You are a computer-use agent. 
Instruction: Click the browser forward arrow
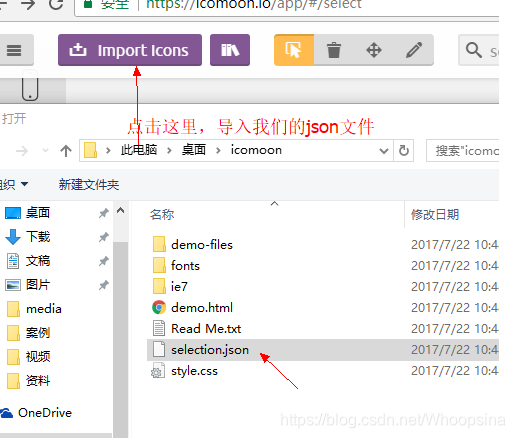(28, 5)
